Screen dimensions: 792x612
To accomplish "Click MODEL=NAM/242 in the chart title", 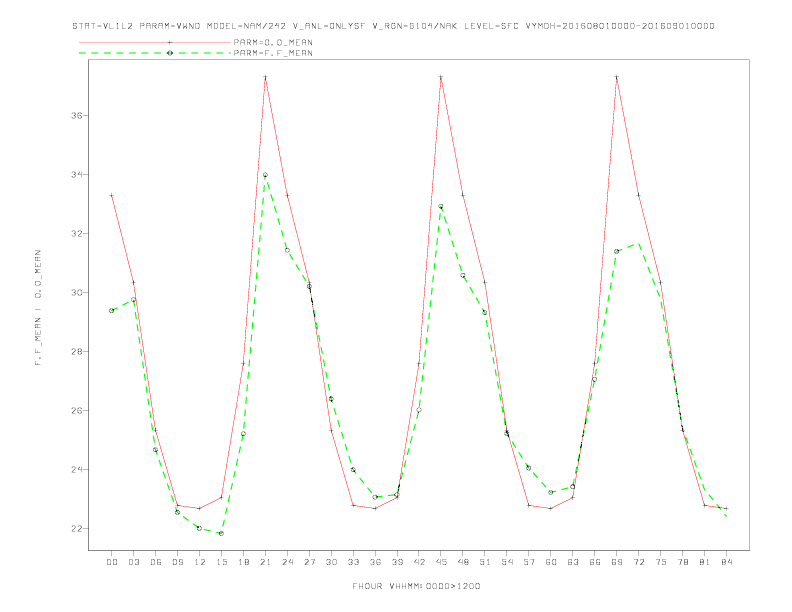I will pos(246,26).
